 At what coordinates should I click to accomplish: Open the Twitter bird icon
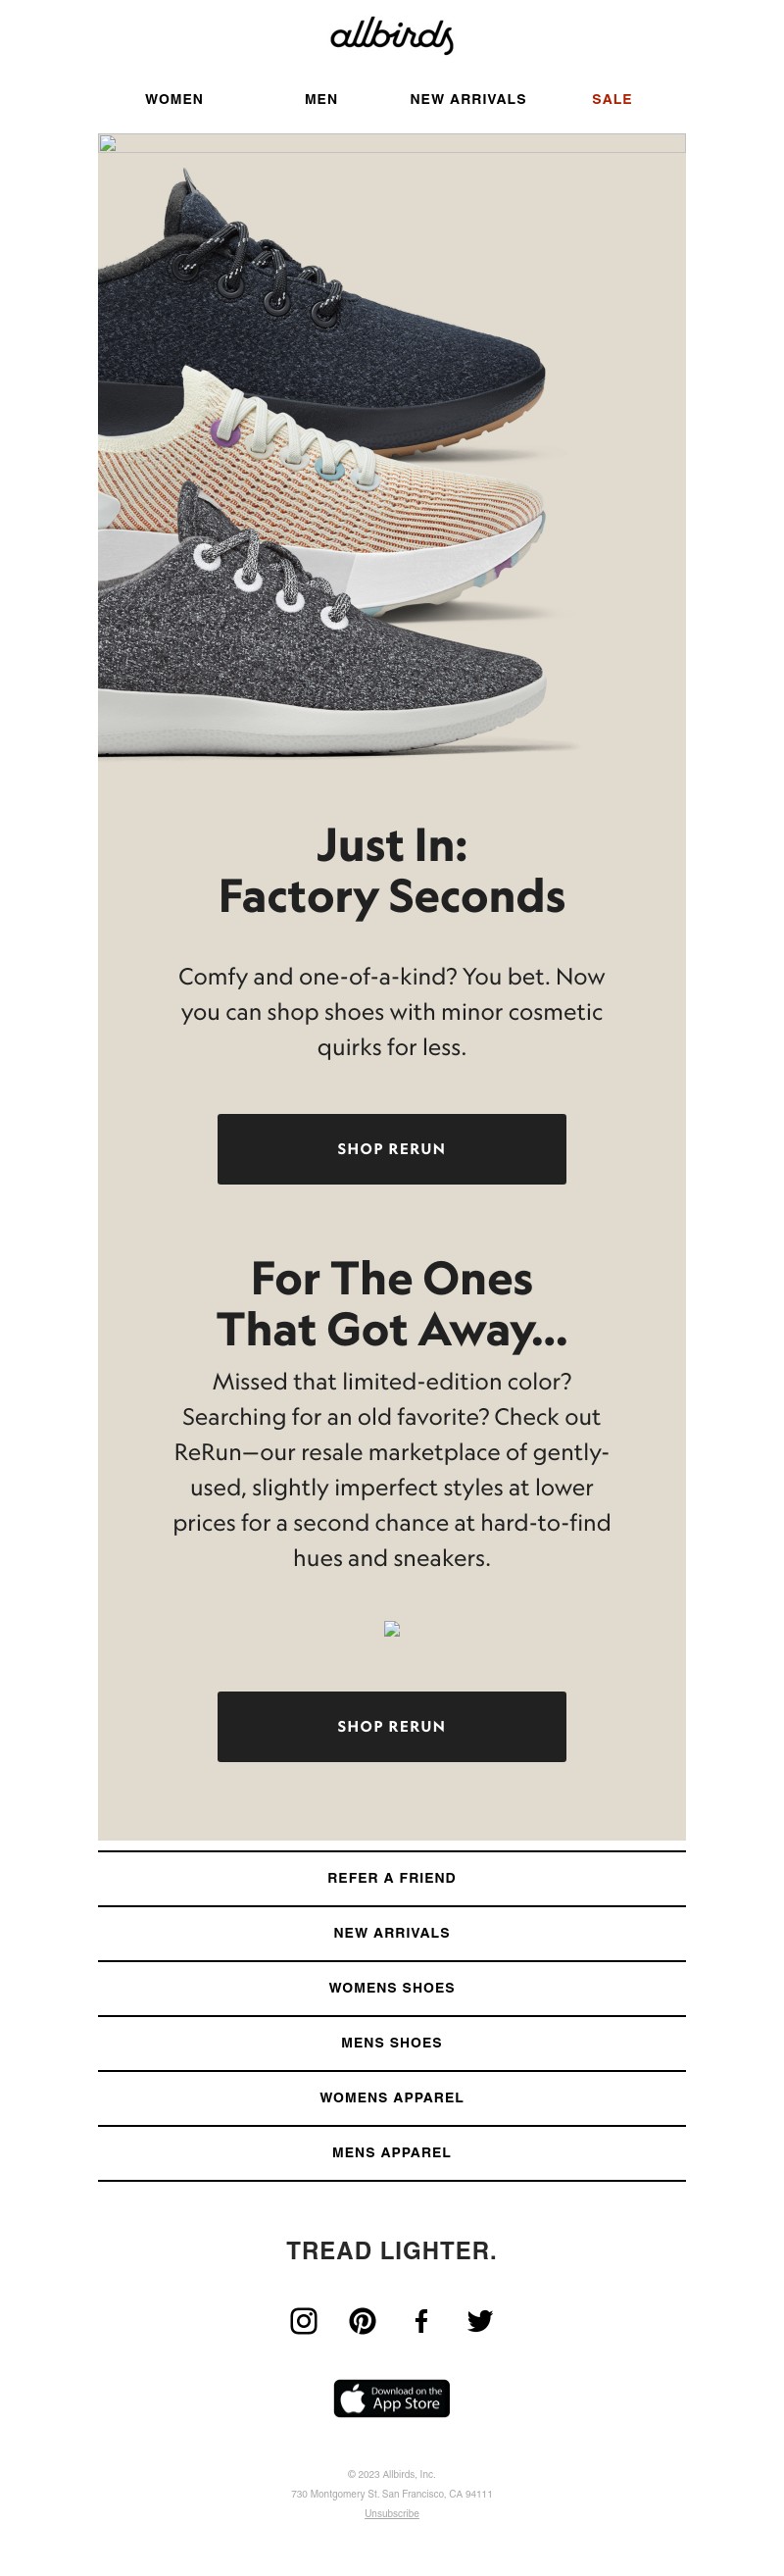tap(480, 2320)
